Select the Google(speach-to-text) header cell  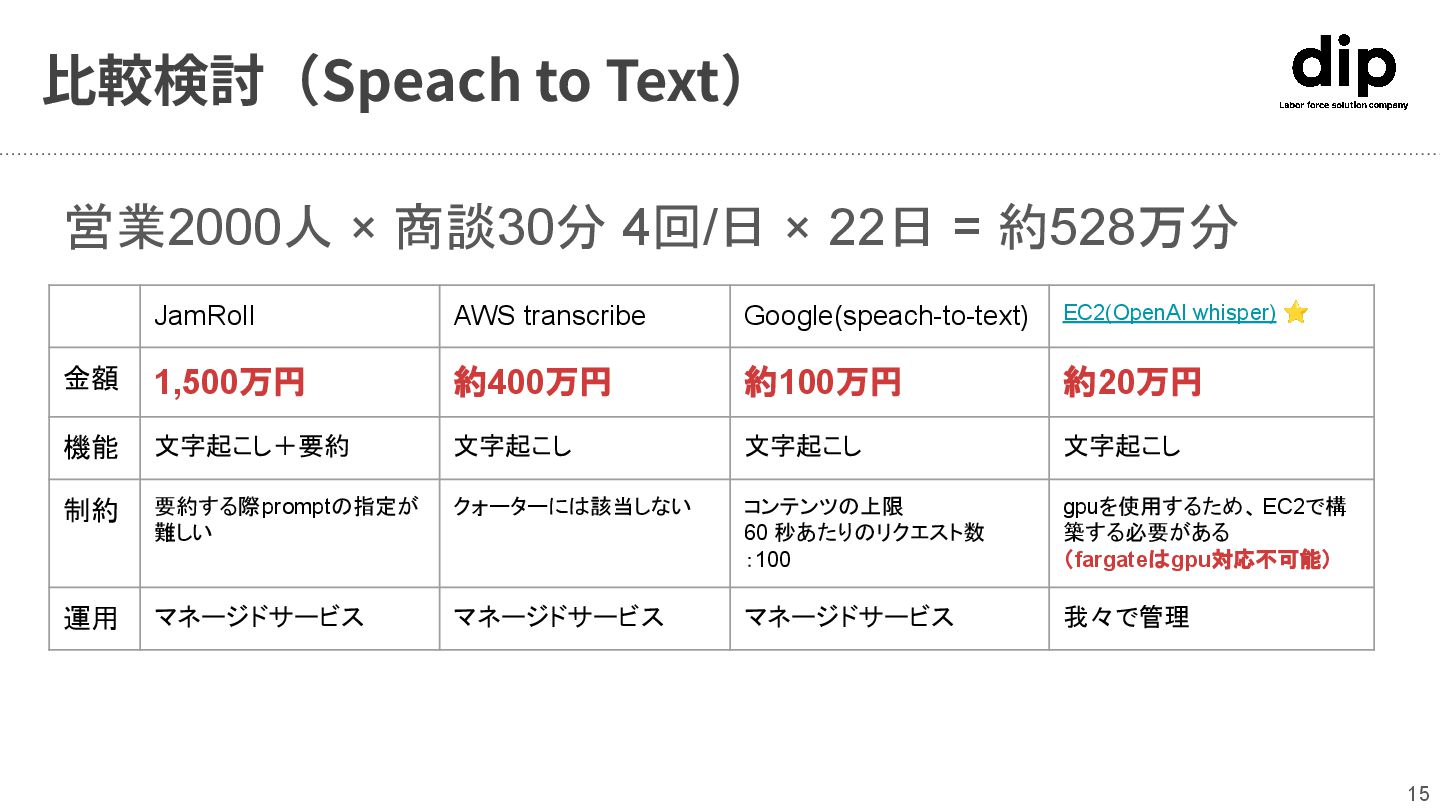click(x=889, y=316)
